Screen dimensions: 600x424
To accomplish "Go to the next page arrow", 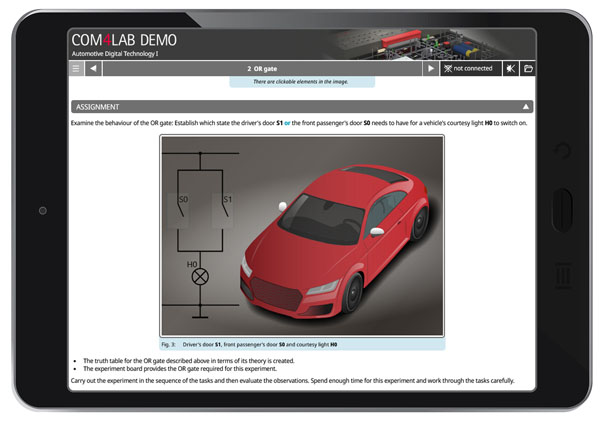I will point(431,69).
